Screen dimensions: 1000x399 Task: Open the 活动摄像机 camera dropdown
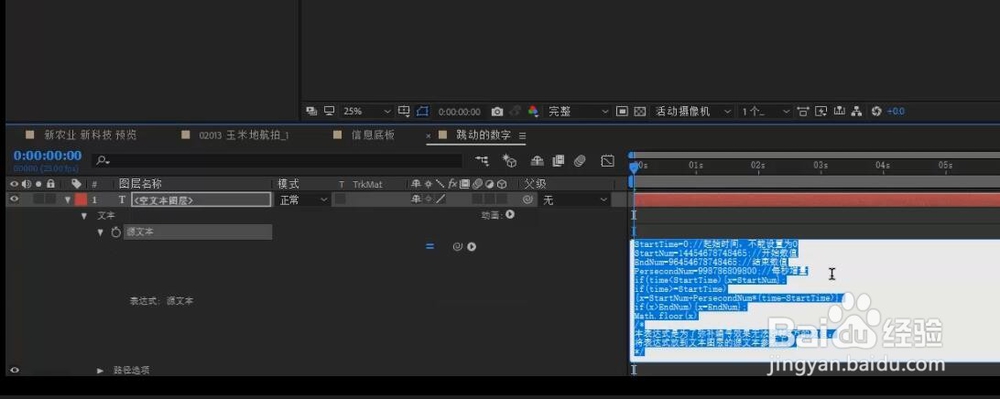click(x=693, y=111)
